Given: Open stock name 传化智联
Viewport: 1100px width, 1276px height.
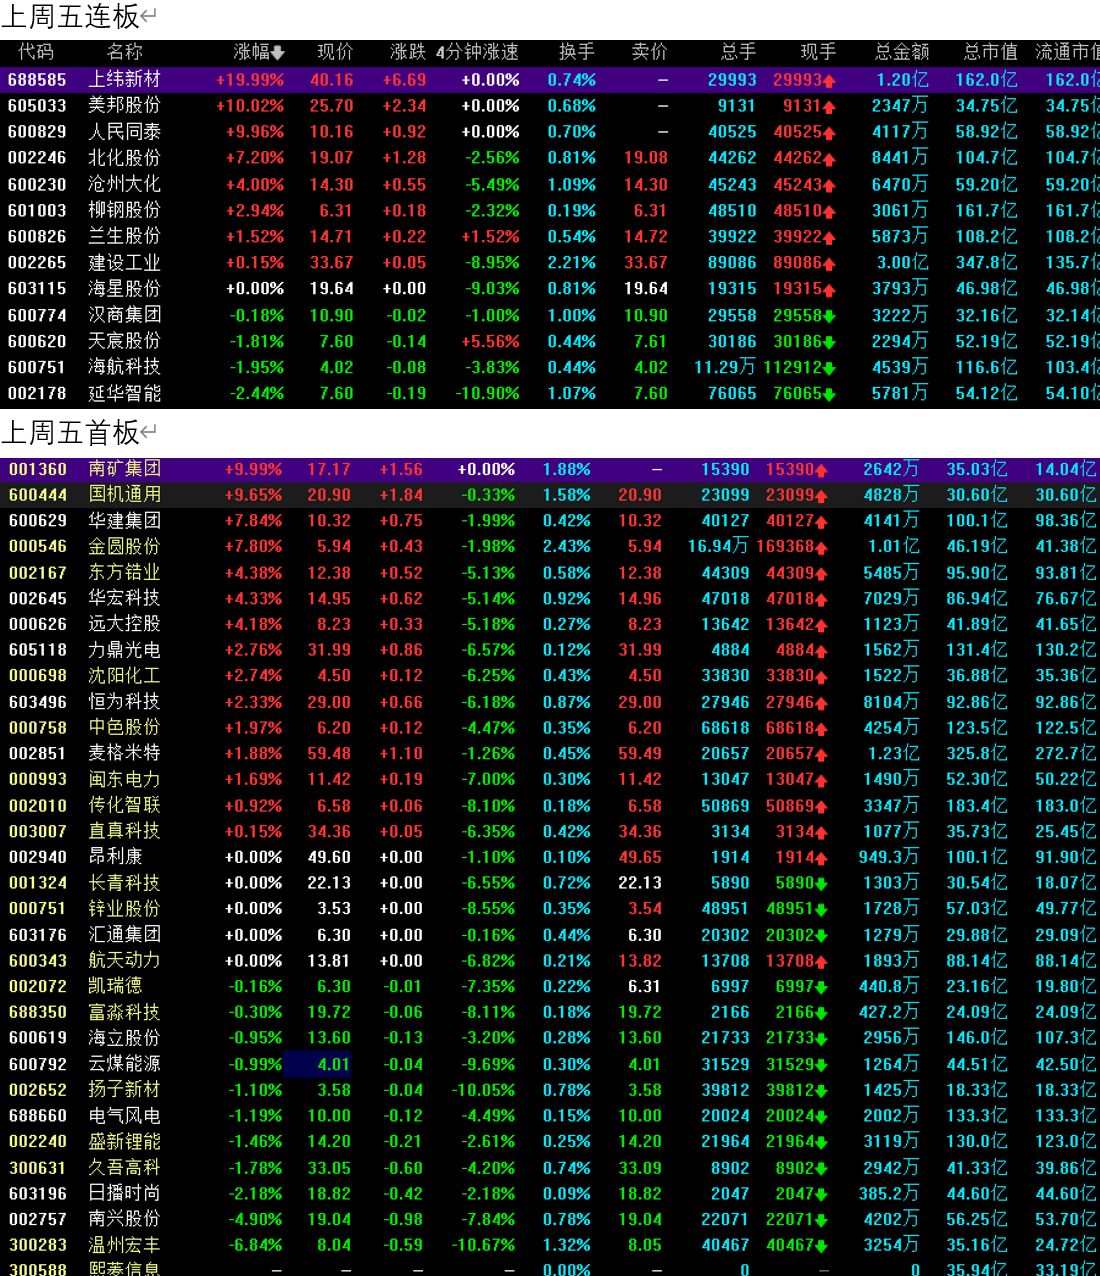Looking at the screenshot, I should pos(124,806).
